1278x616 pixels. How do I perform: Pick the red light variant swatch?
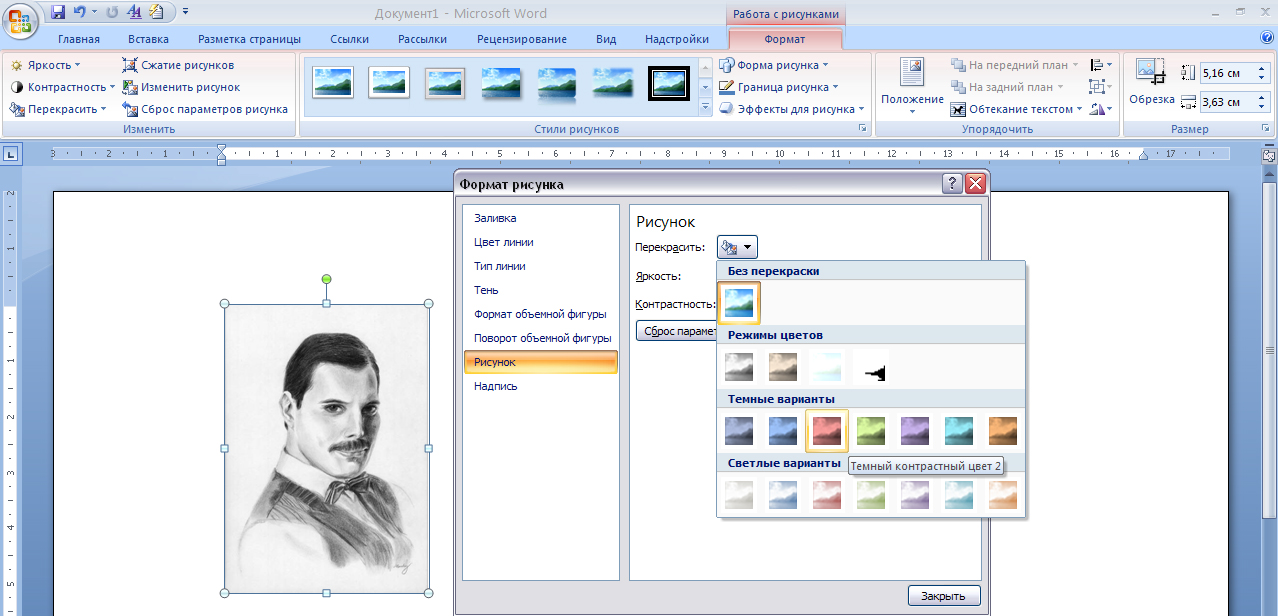827,495
